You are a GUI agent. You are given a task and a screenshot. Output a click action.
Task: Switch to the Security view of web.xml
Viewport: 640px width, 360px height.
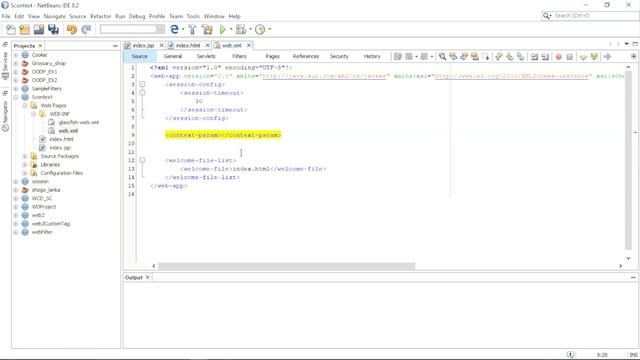pos(339,56)
